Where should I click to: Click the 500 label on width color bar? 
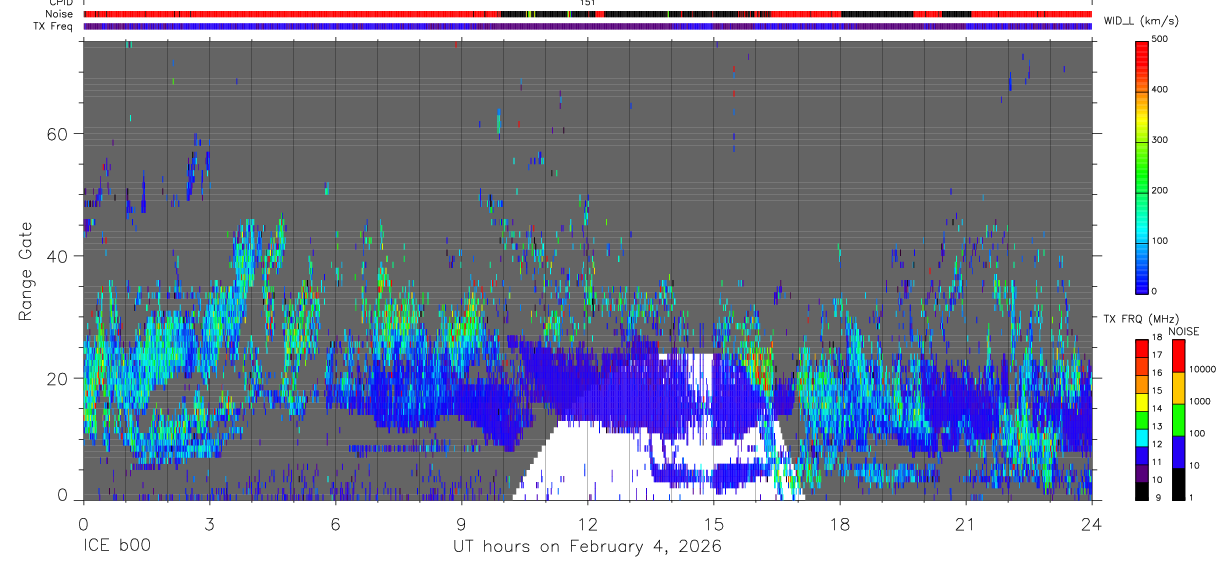[1160, 39]
